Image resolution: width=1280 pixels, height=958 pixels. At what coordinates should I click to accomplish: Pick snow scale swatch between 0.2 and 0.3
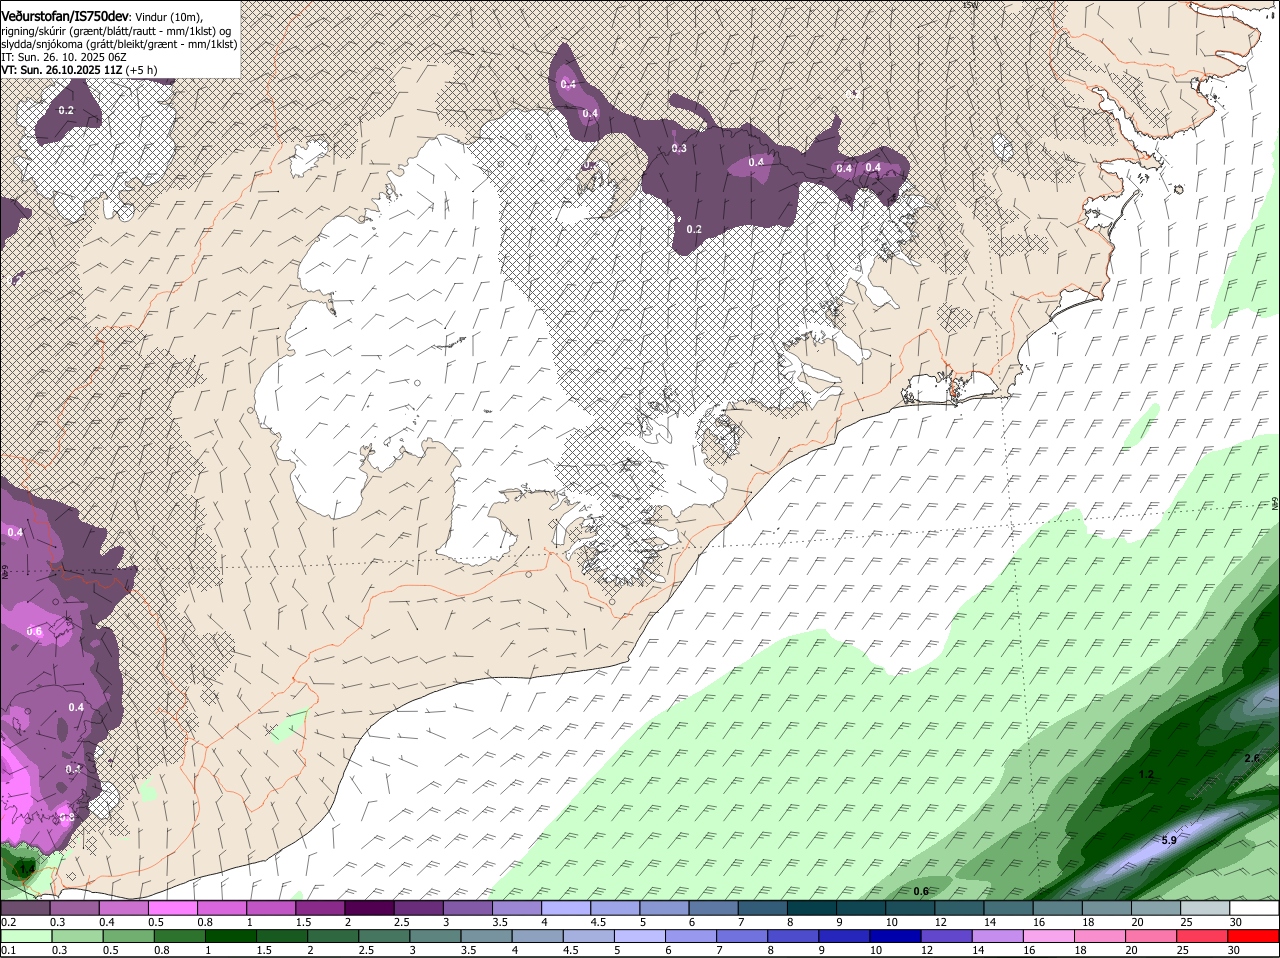pyautogui.click(x=25, y=908)
